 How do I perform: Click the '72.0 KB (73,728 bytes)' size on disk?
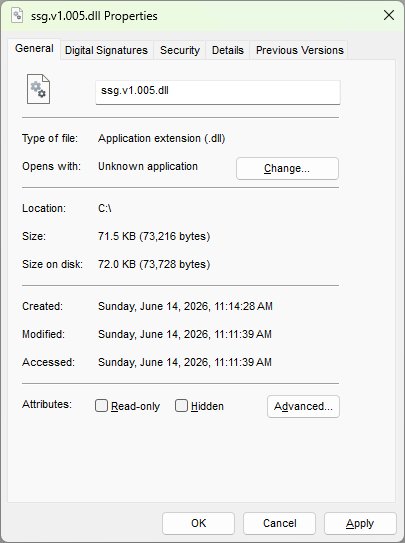[x=154, y=264]
